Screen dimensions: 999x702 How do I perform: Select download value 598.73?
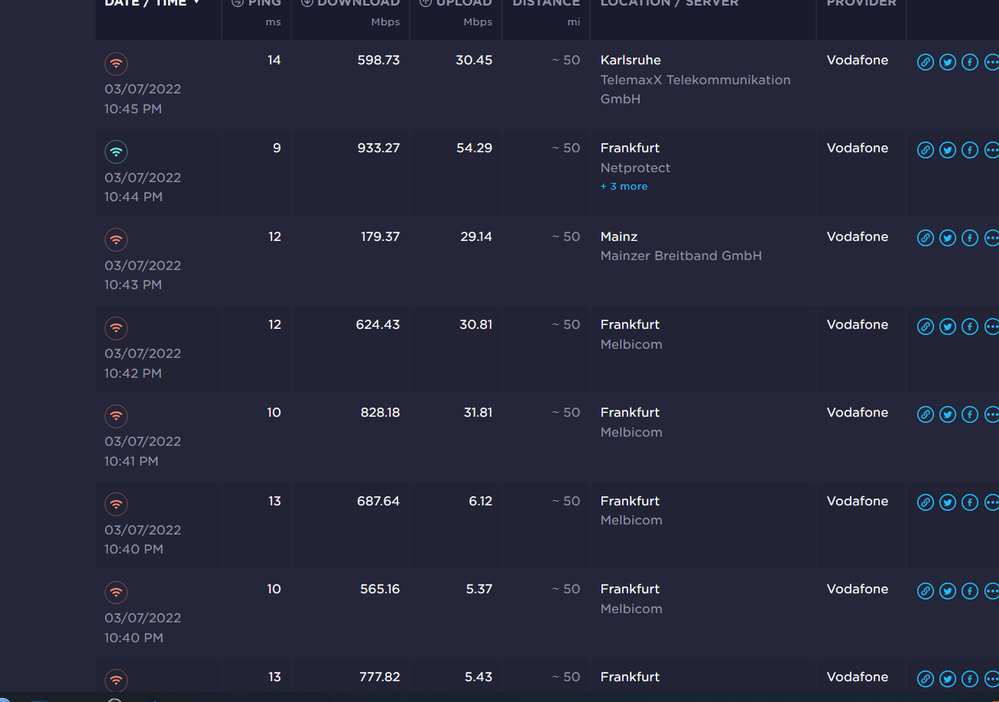(x=378, y=60)
